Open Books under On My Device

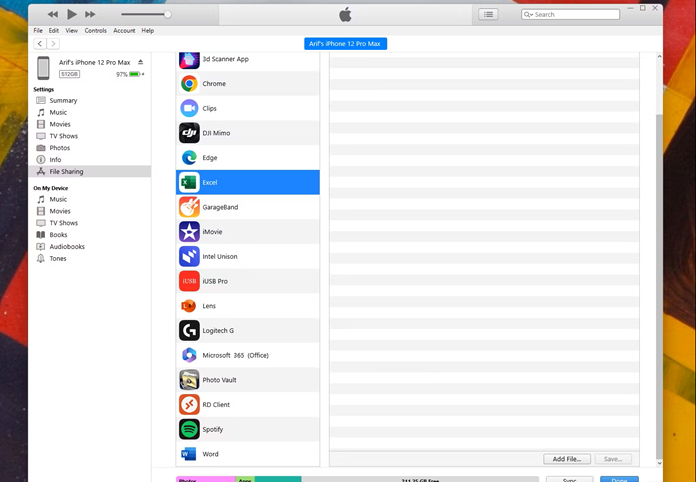tap(58, 235)
